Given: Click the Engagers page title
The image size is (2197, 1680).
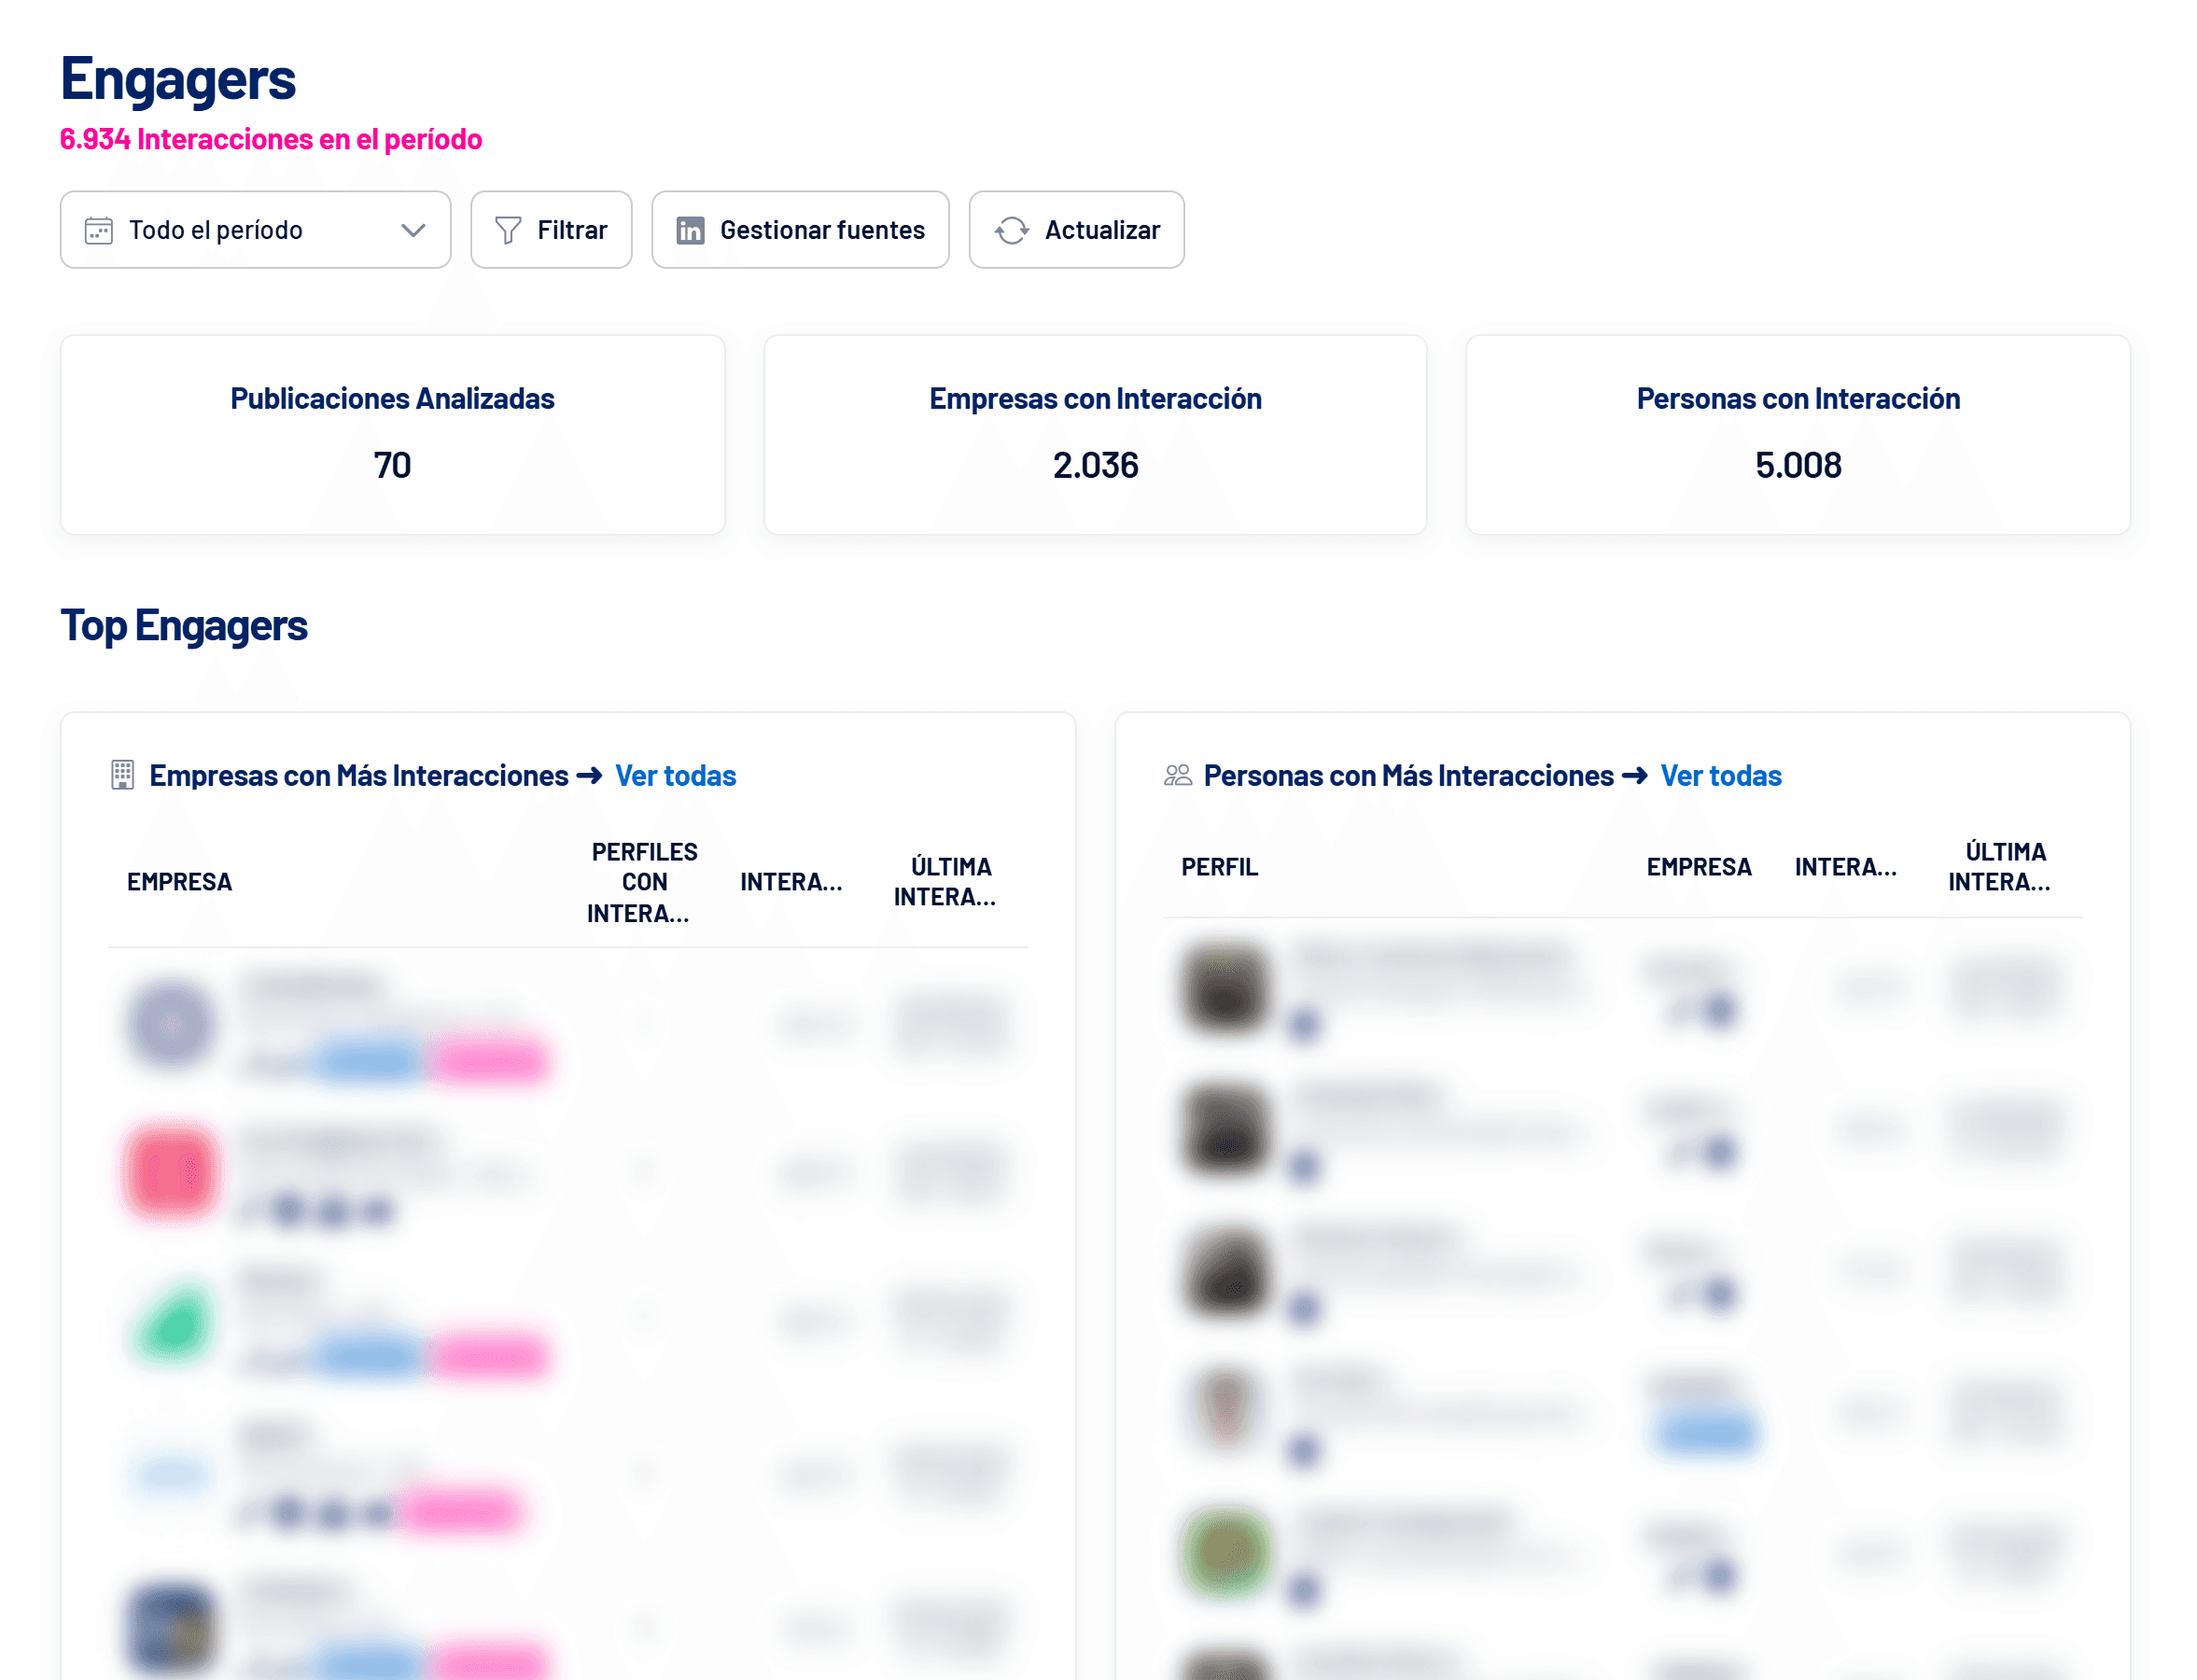Looking at the screenshot, I should point(178,80).
